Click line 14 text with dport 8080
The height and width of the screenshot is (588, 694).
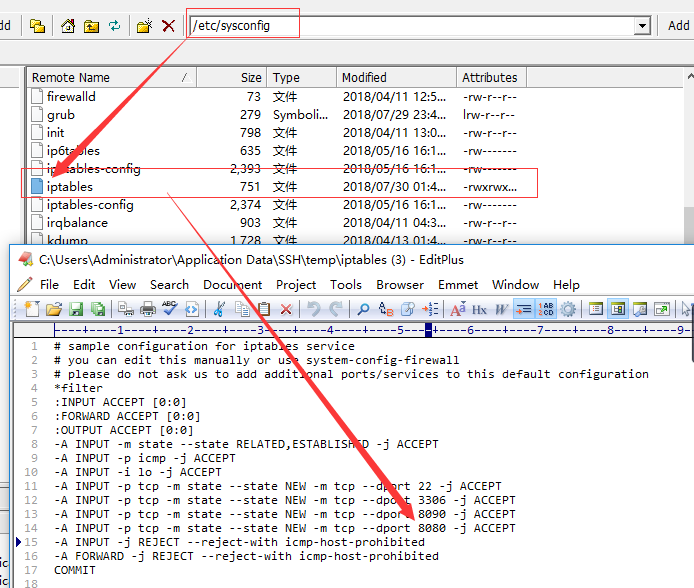[x=285, y=528]
